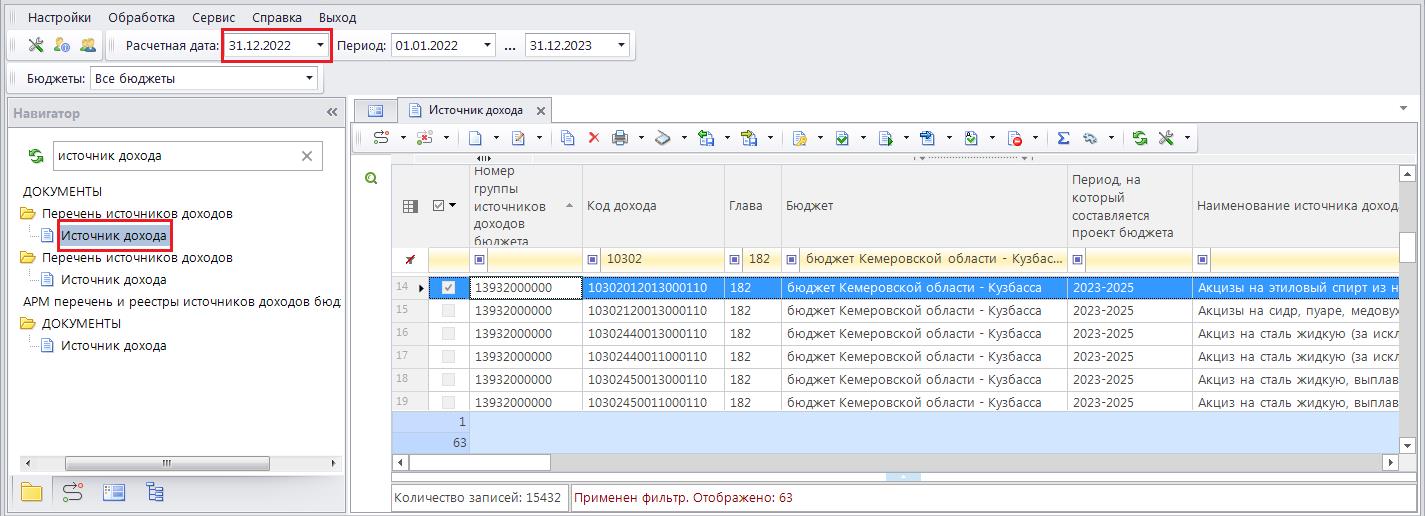1425x516 pixels.
Task: Delete record with red X icon
Action: [x=593, y=138]
